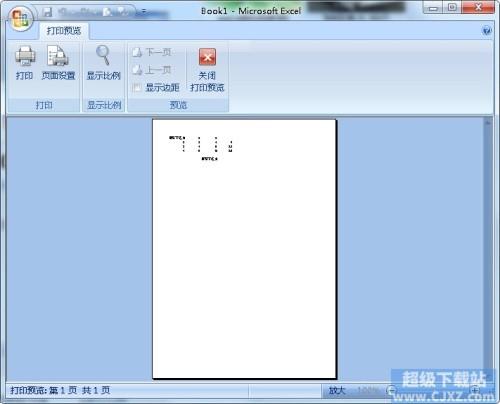Viewport: 500px width, 404px height.
Task: Click the vertical scrollbar up arrow
Action: coord(488,122)
